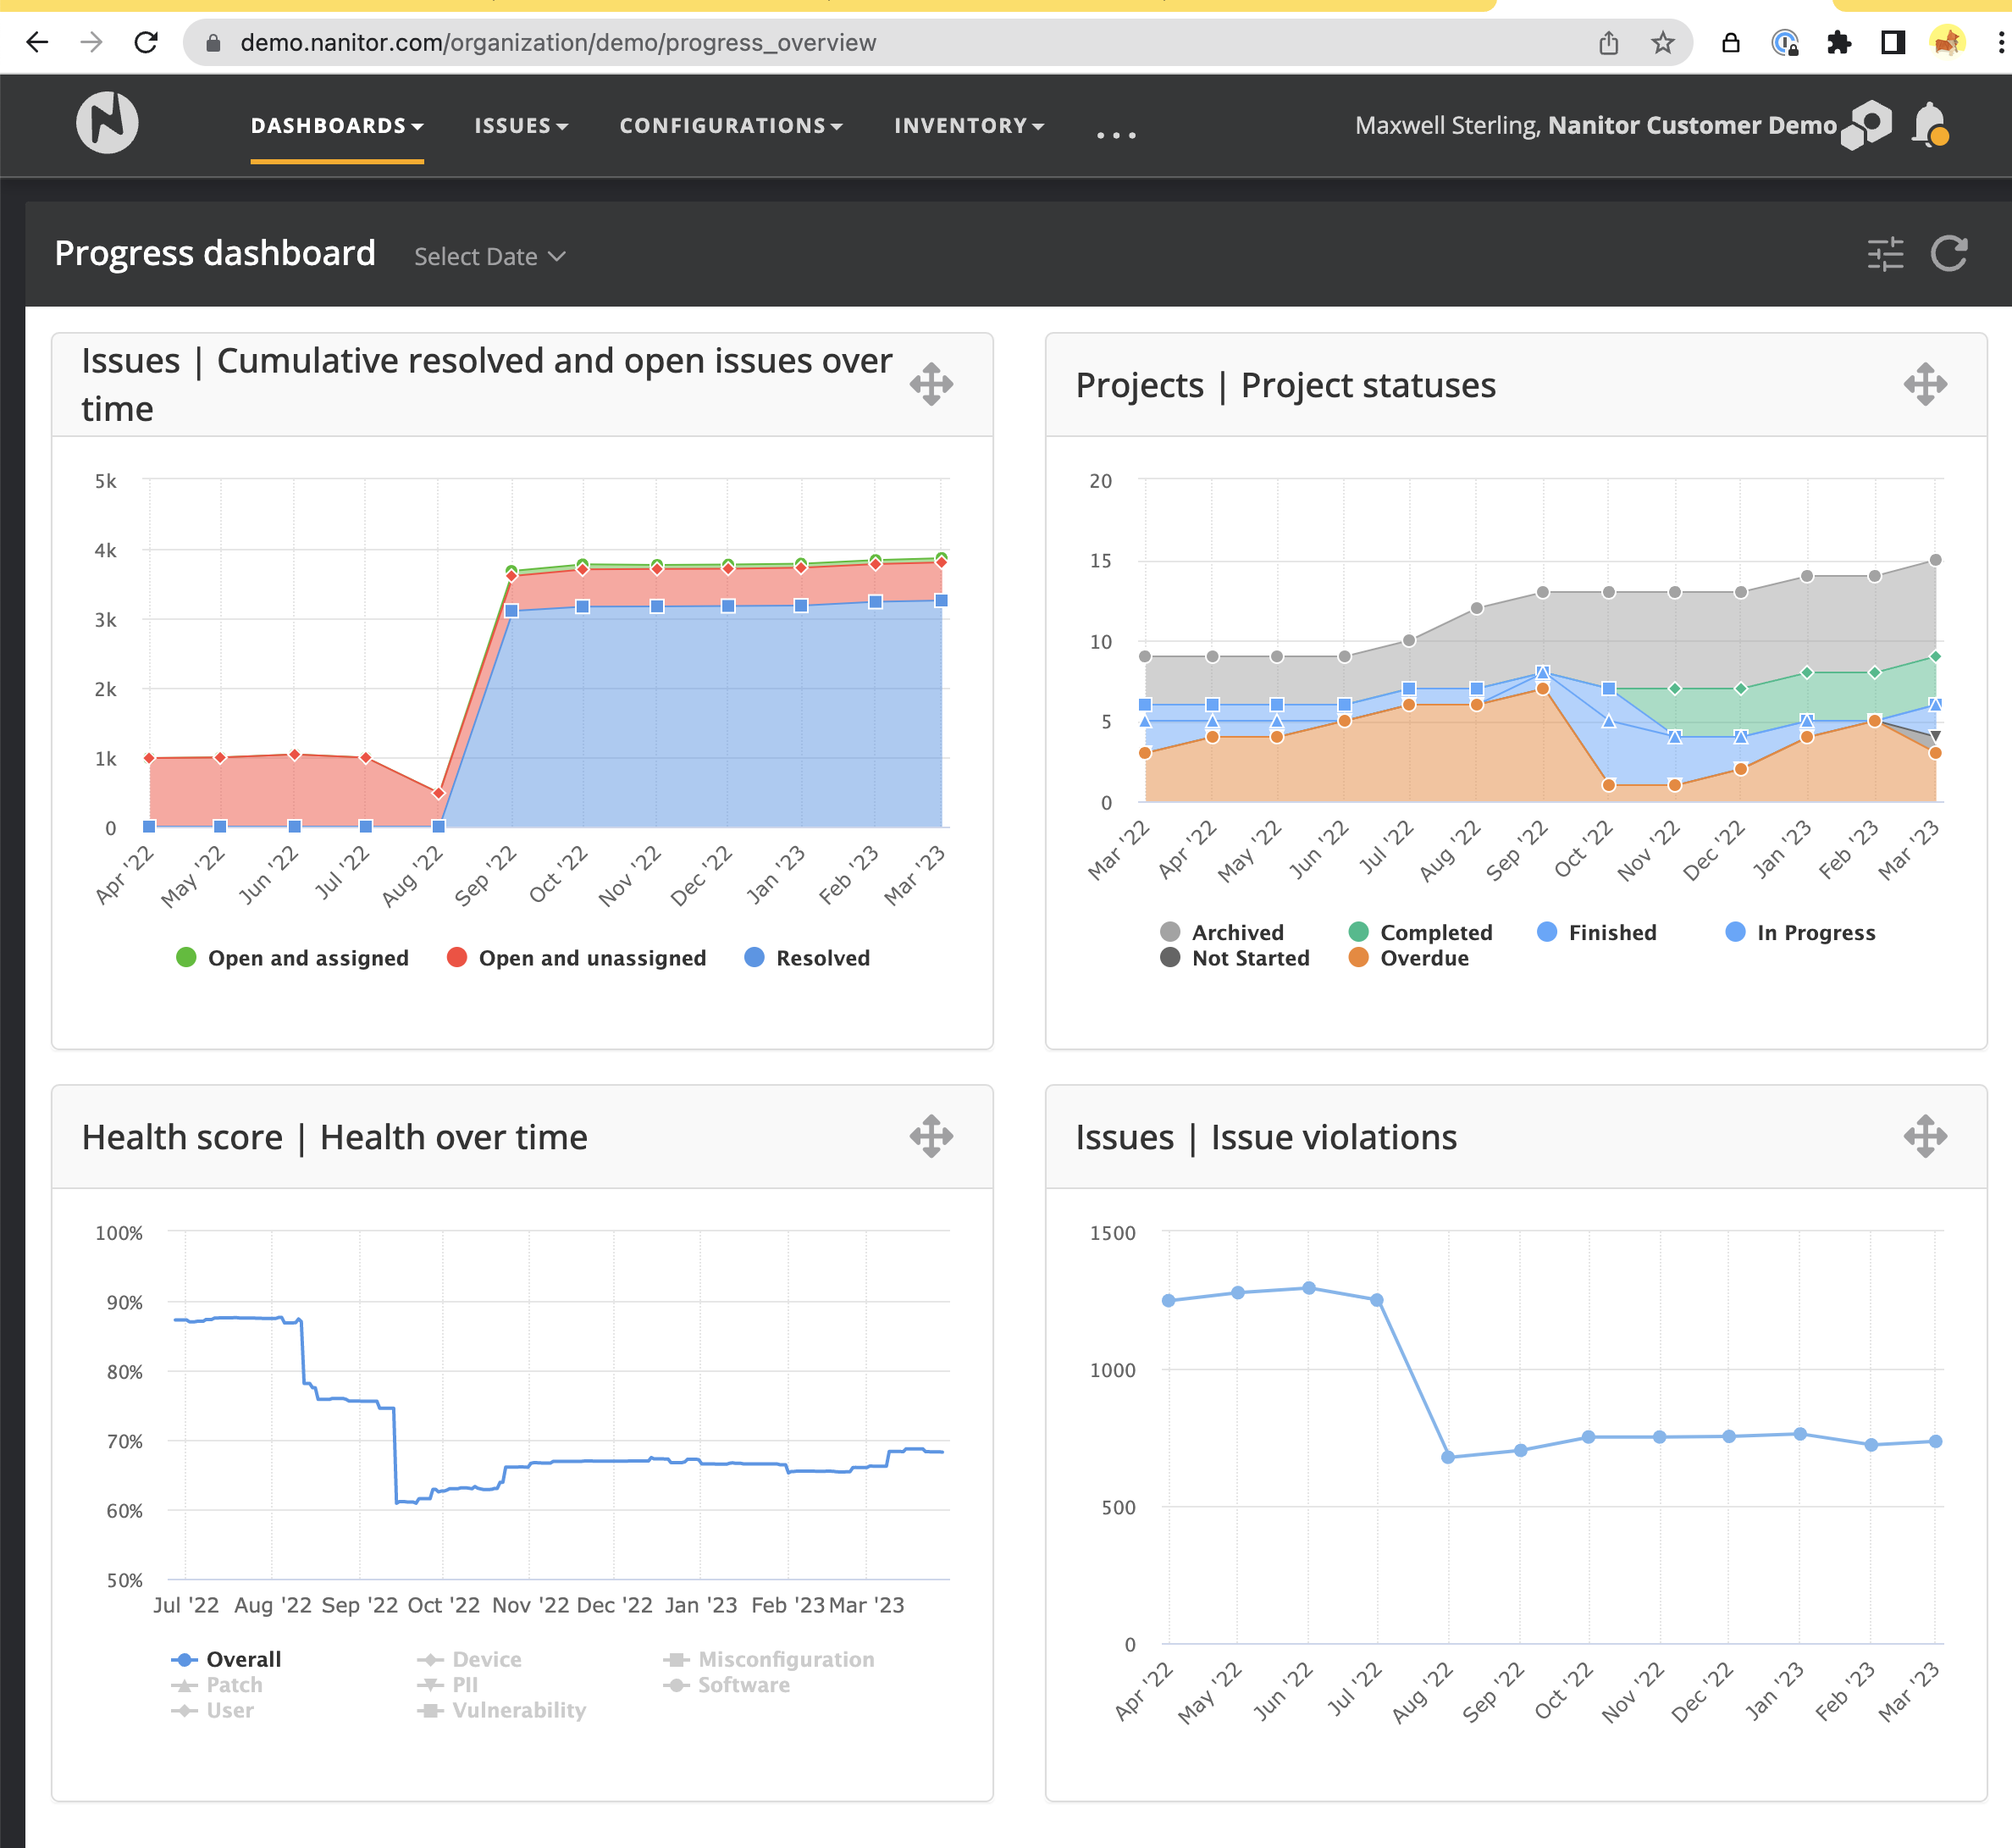Click the browser back button

point(38,42)
